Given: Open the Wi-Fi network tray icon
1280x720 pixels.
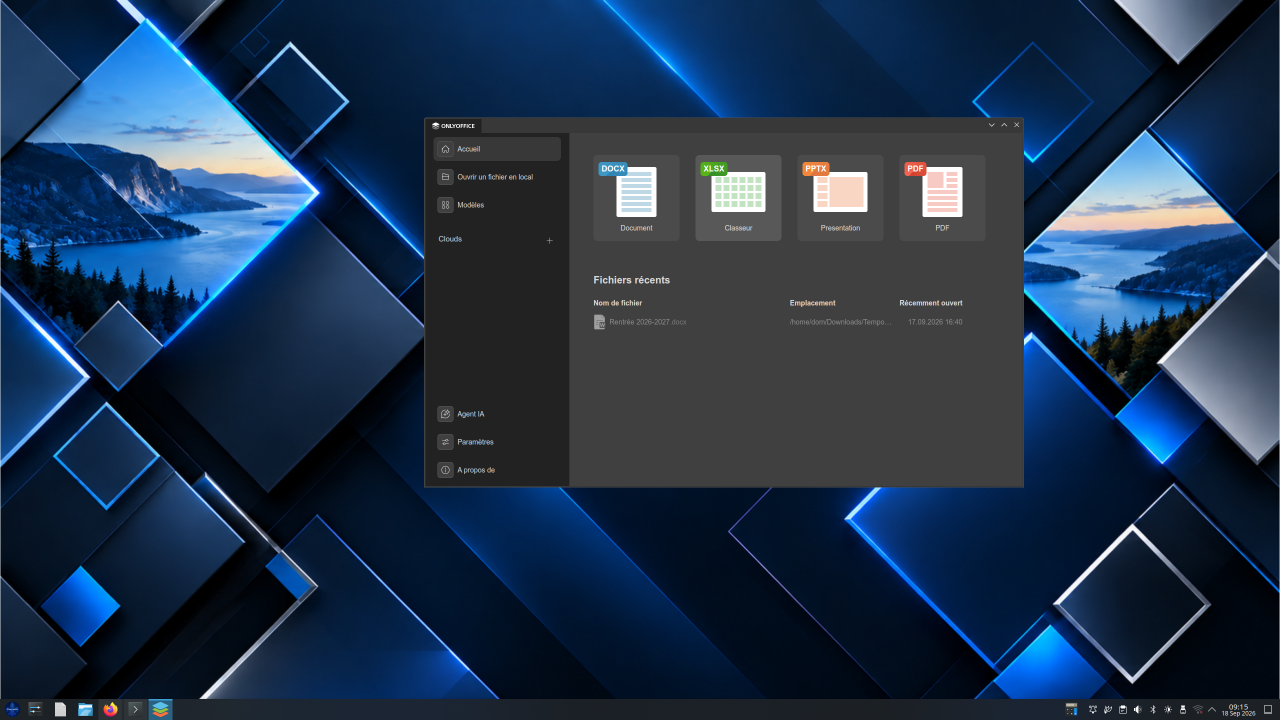Looking at the screenshot, I should click(x=1198, y=709).
